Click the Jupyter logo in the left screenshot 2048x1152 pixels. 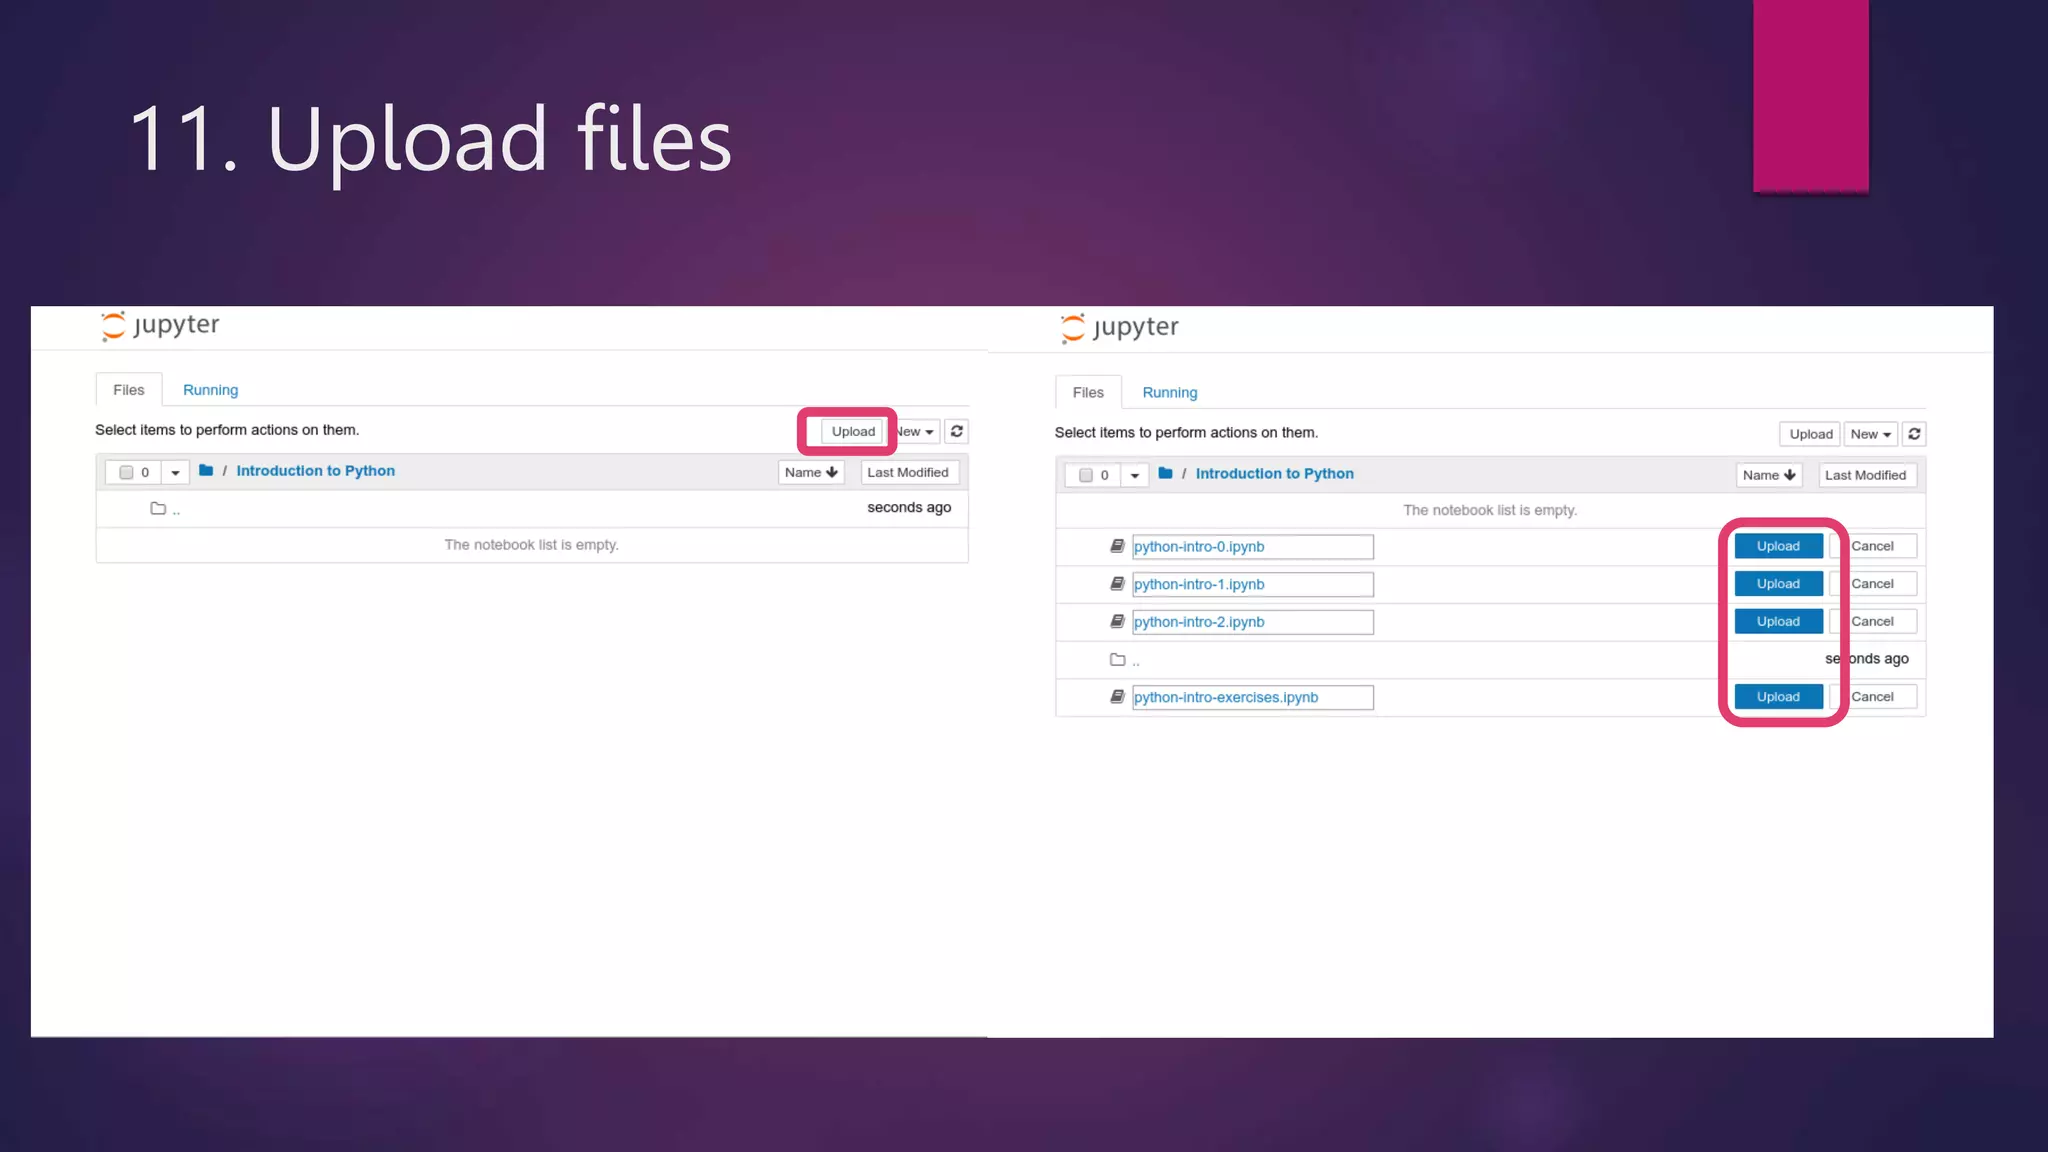[160, 326]
